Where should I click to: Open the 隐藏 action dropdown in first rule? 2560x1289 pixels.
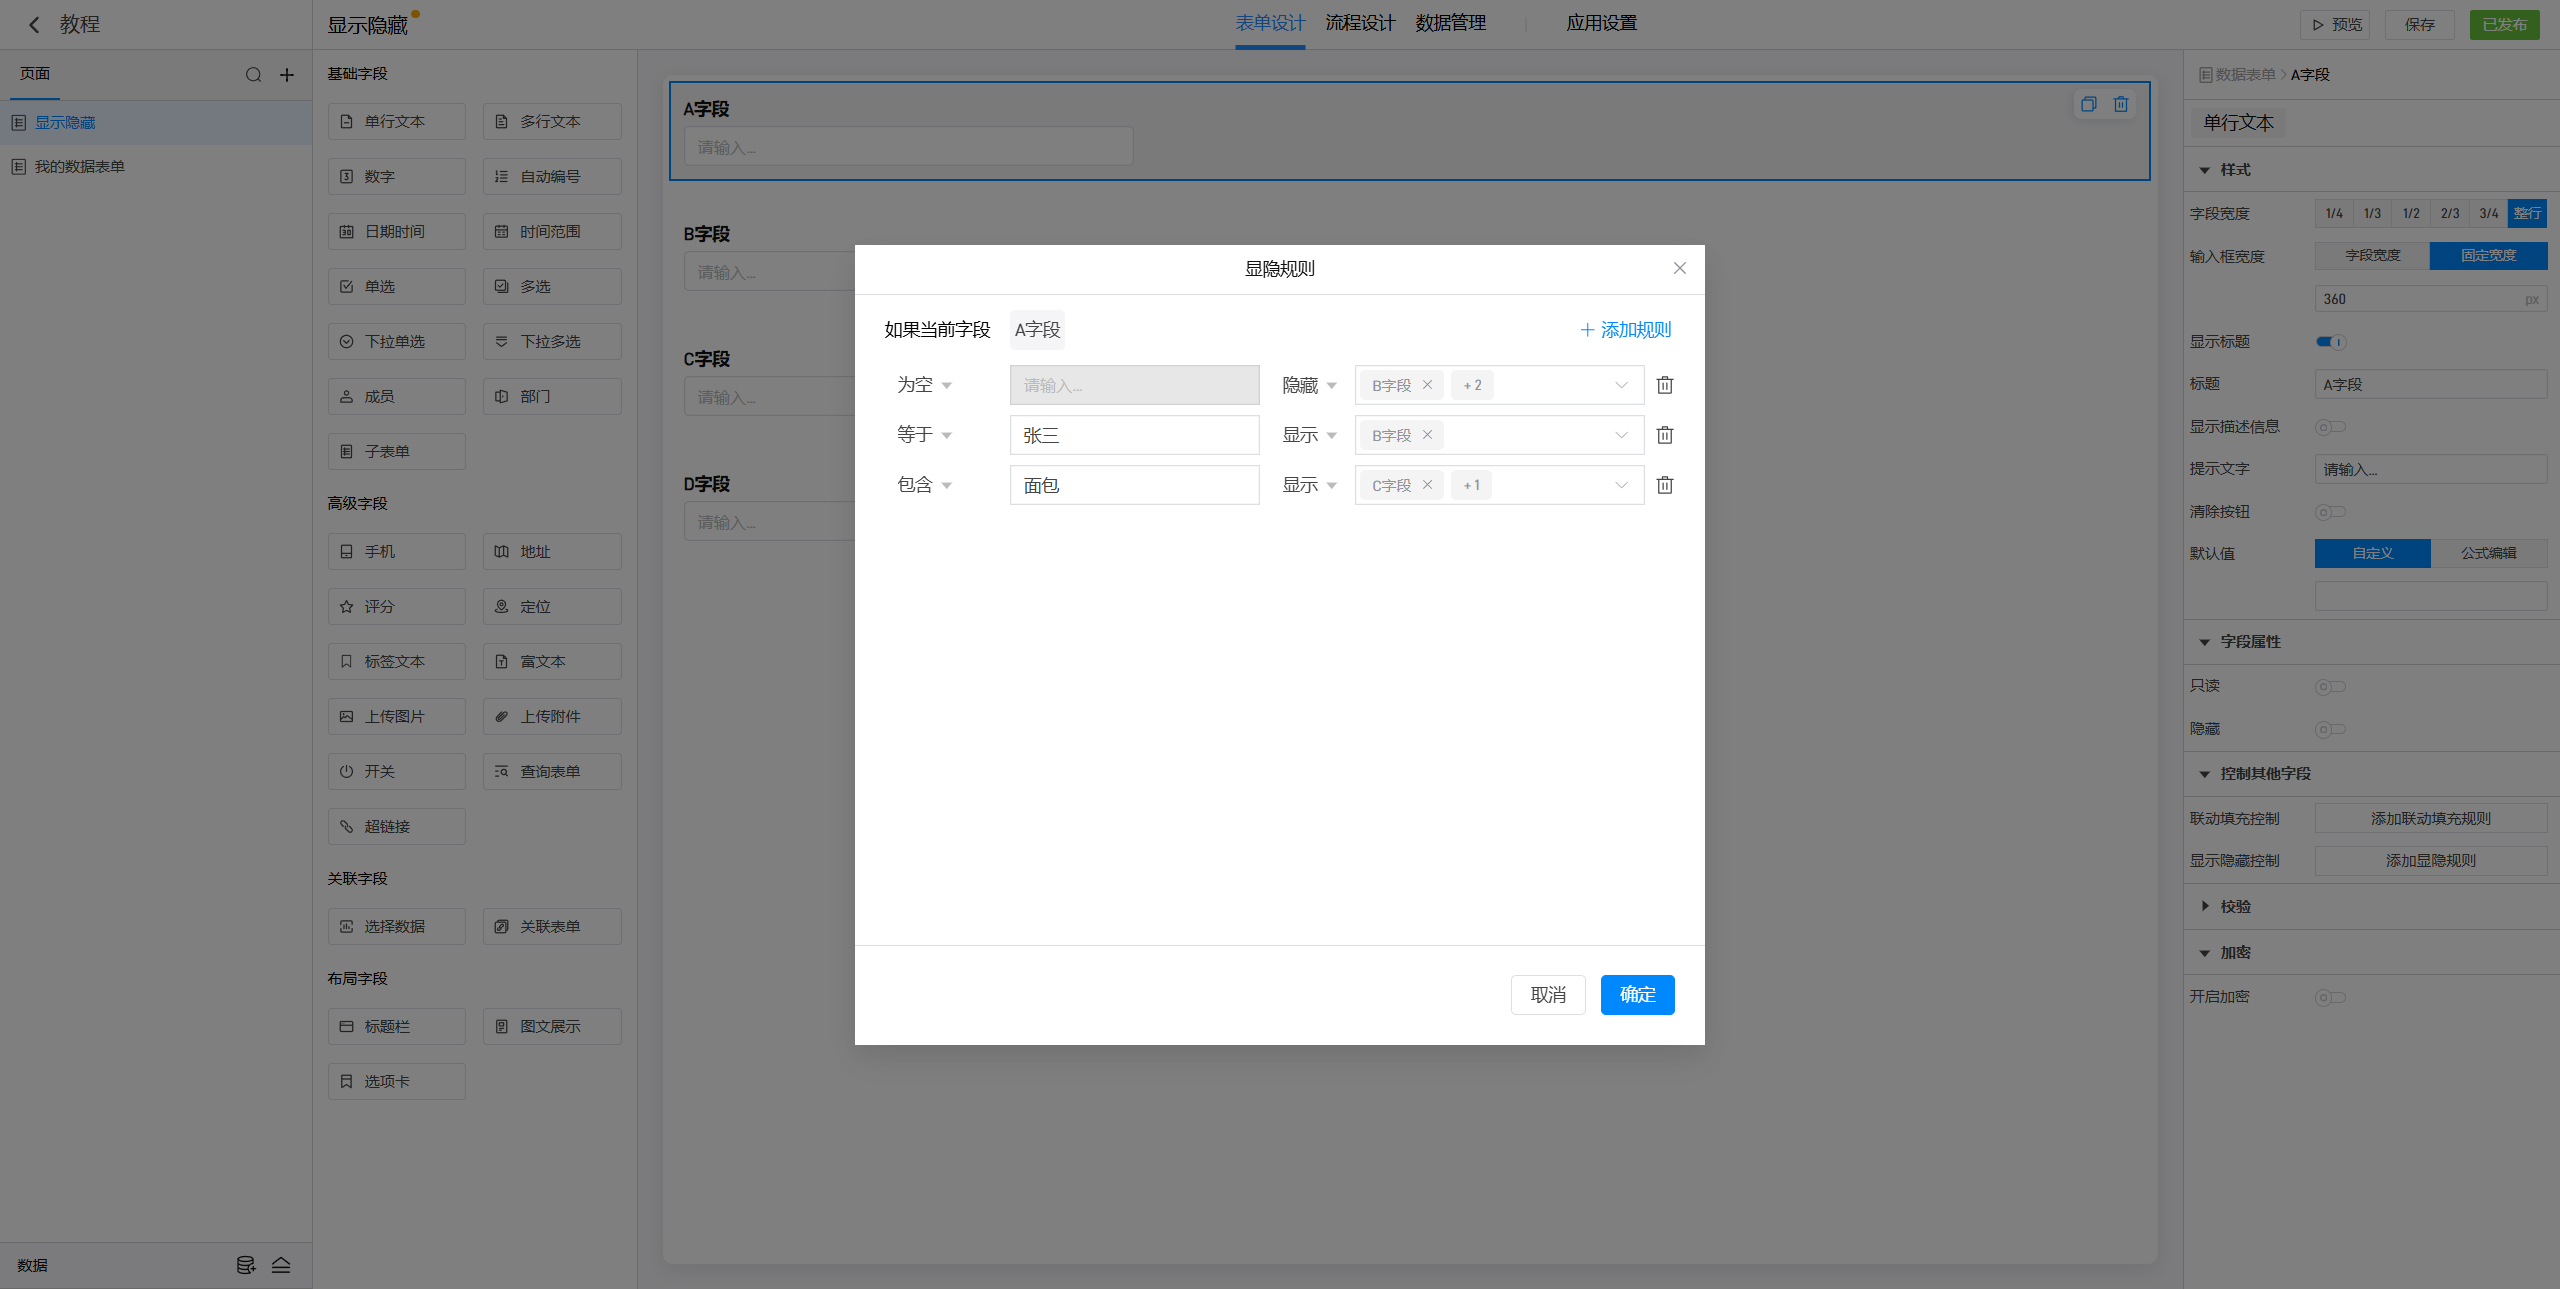coord(1309,385)
